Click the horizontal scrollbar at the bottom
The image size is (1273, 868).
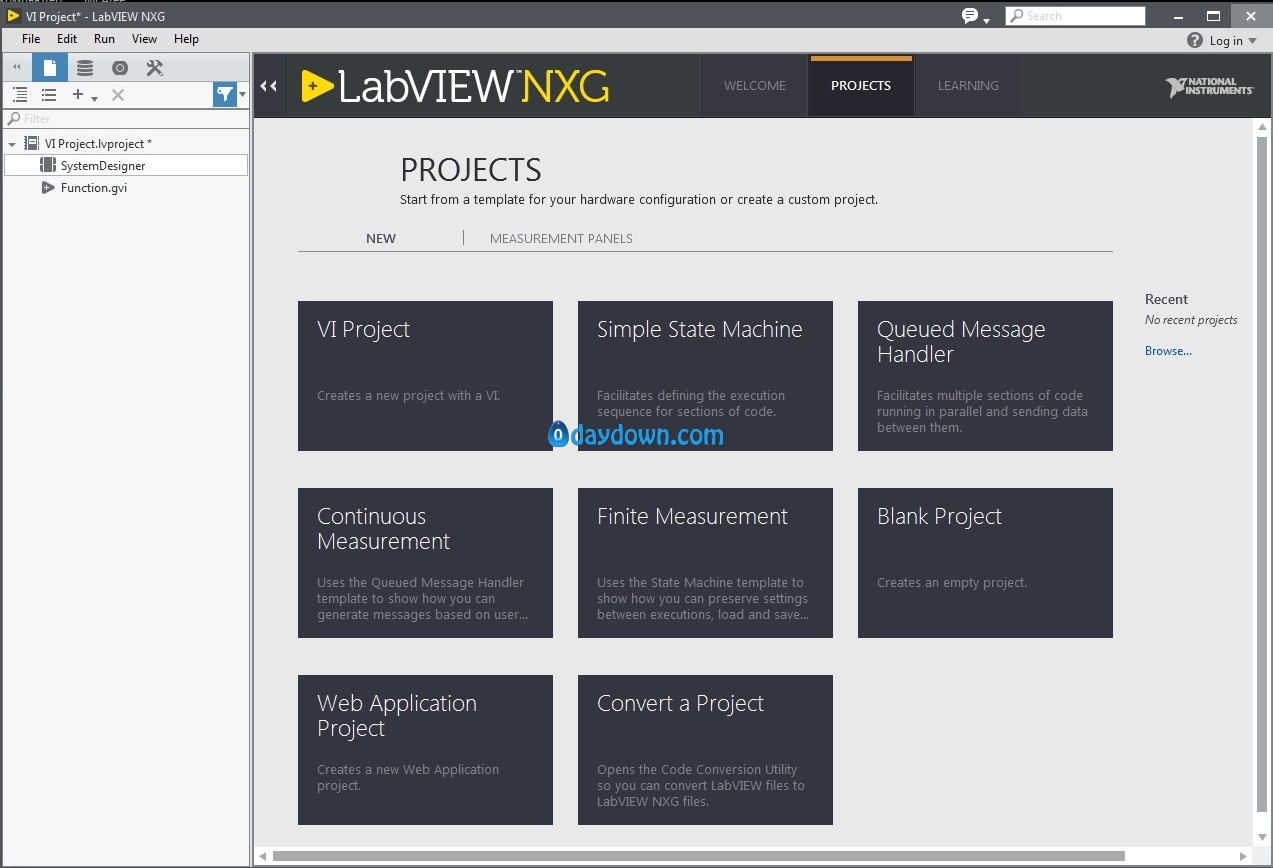[x=699, y=856]
